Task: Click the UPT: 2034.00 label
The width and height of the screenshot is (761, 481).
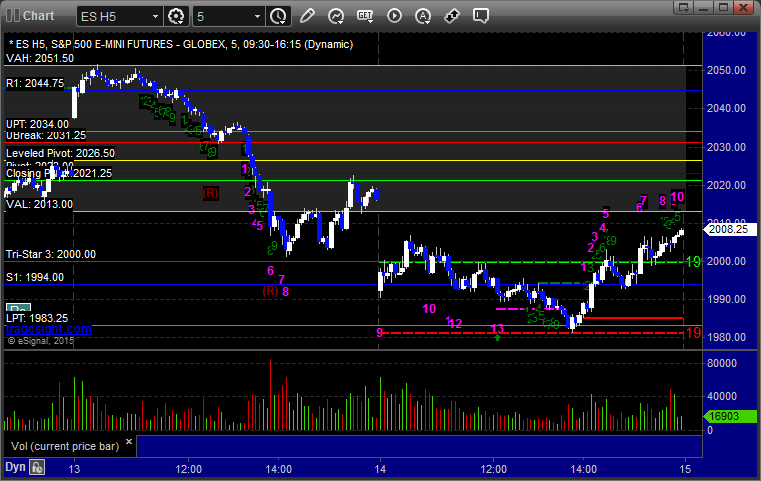Action: click(x=37, y=124)
